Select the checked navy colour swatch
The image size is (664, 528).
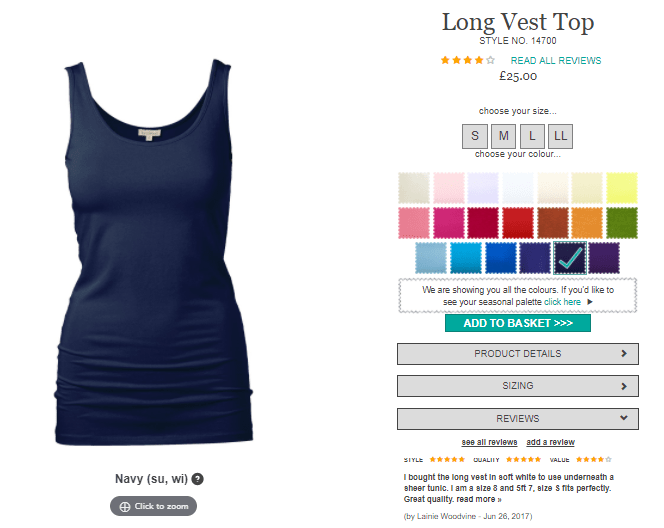[x=570, y=258]
